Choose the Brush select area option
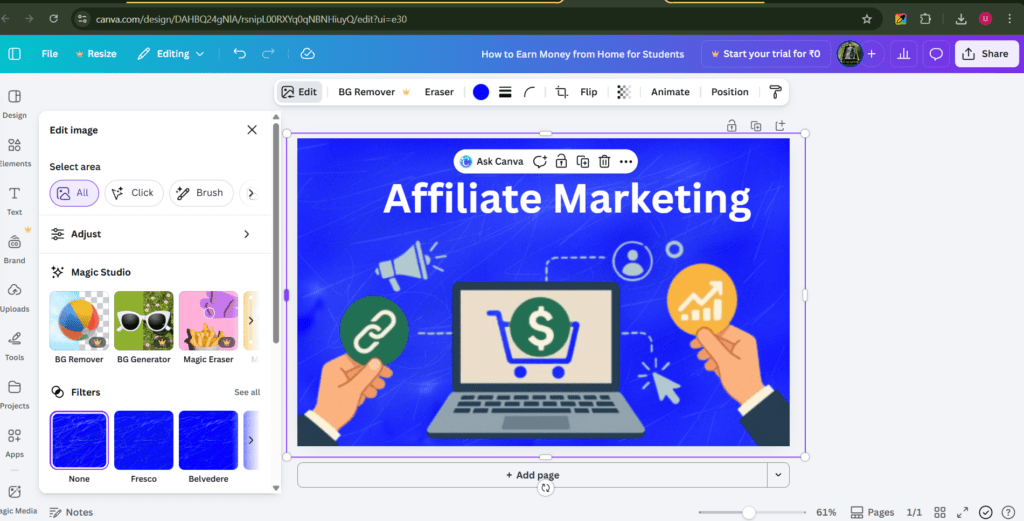 coord(201,193)
